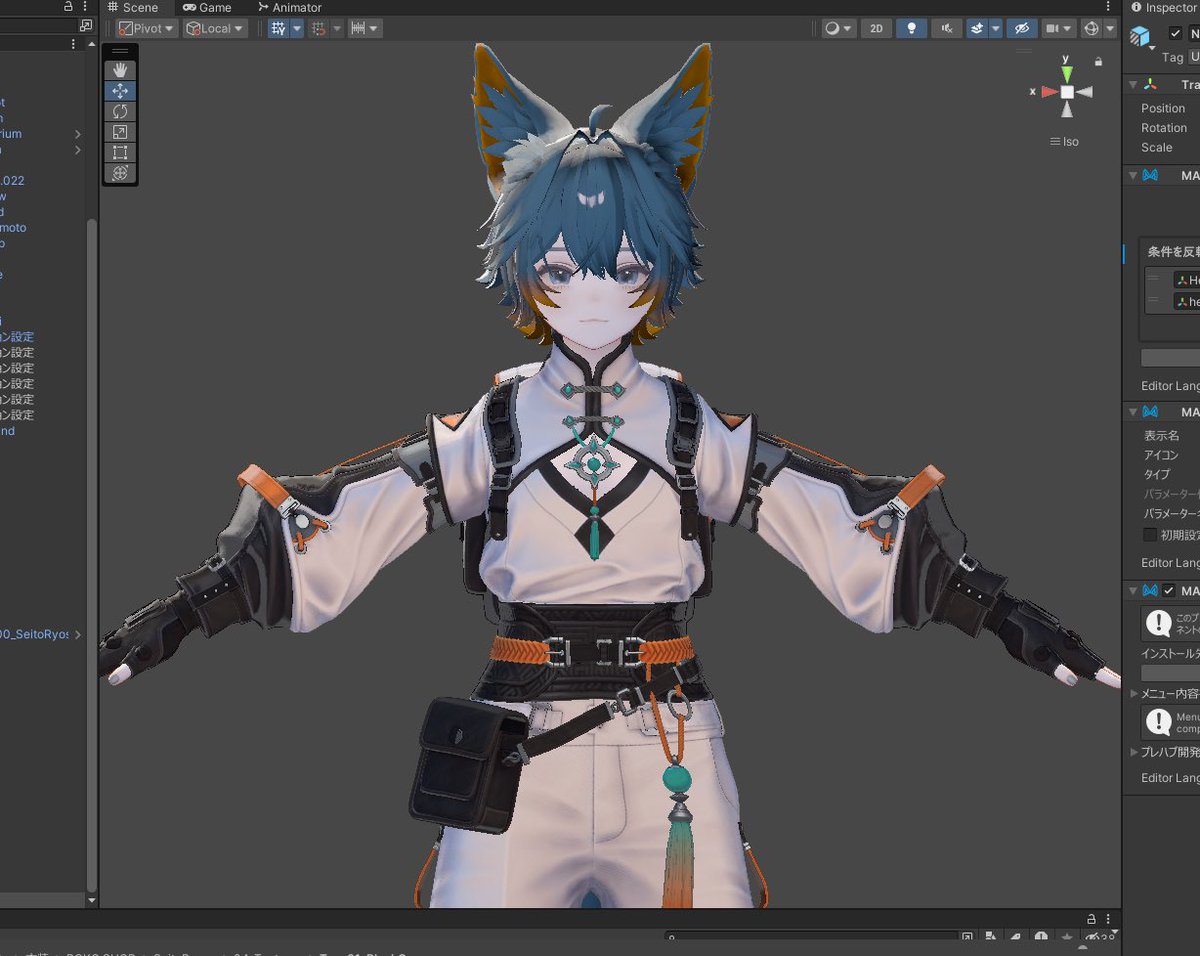Select the Hand view tool

120,70
